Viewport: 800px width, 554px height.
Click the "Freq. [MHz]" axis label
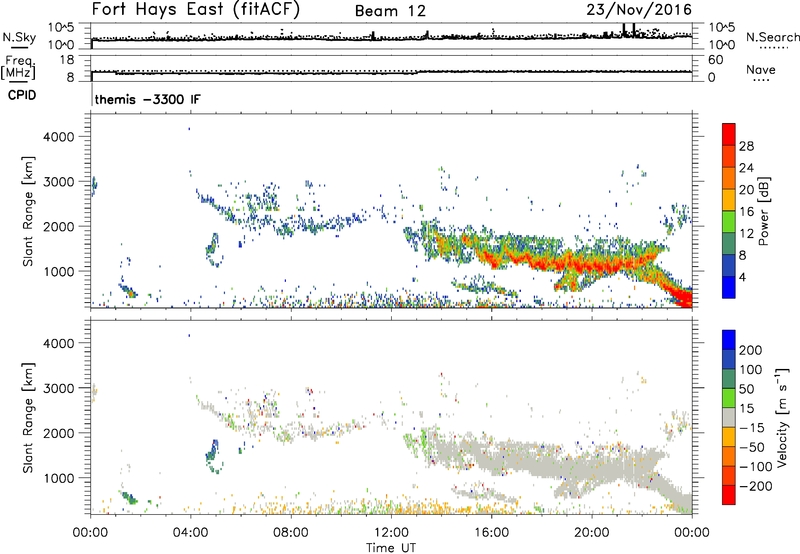(18, 67)
